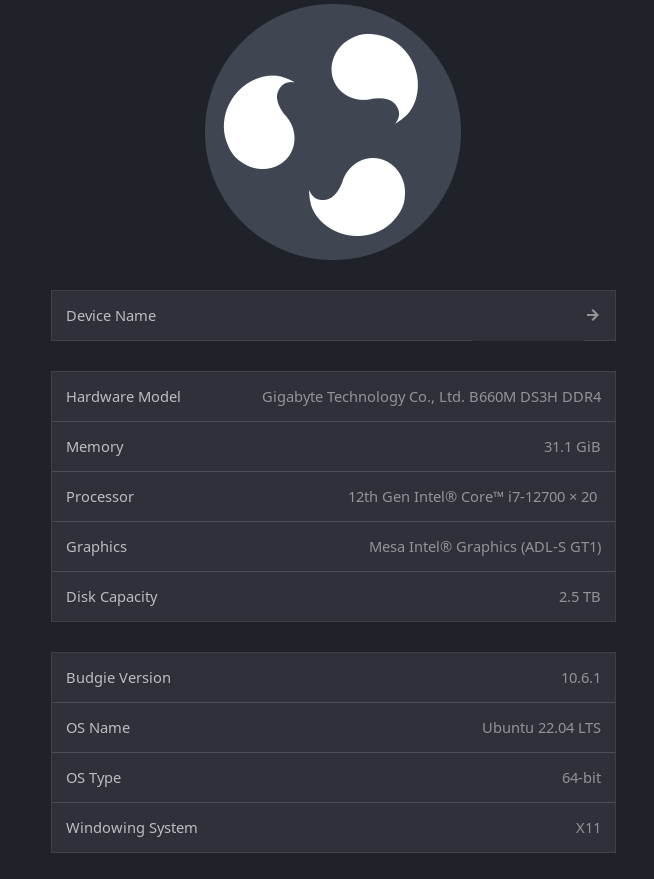Image resolution: width=654 pixels, height=879 pixels.
Task: Select the Processor row label
Action: tap(100, 497)
